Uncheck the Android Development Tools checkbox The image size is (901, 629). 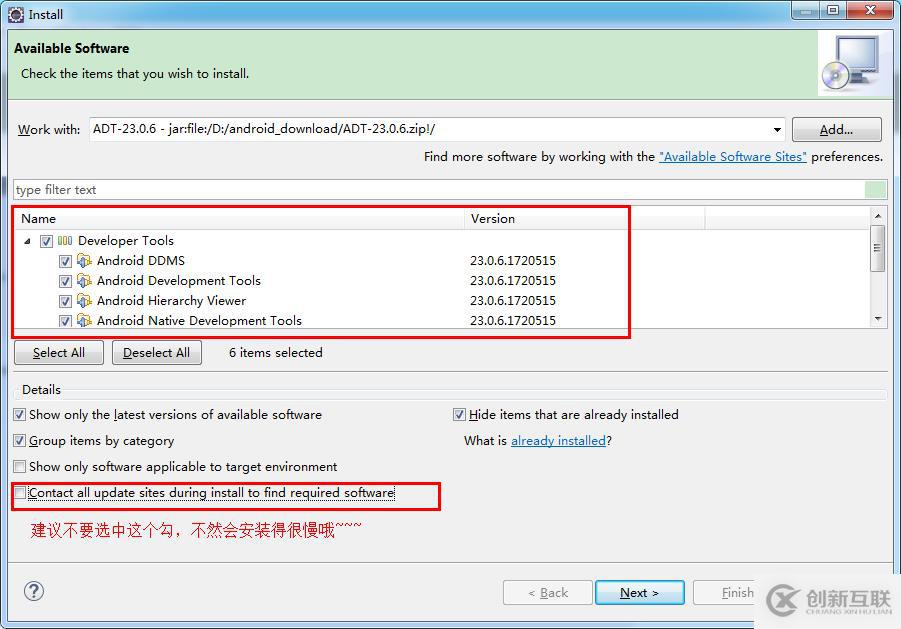pyautogui.click(x=66, y=281)
